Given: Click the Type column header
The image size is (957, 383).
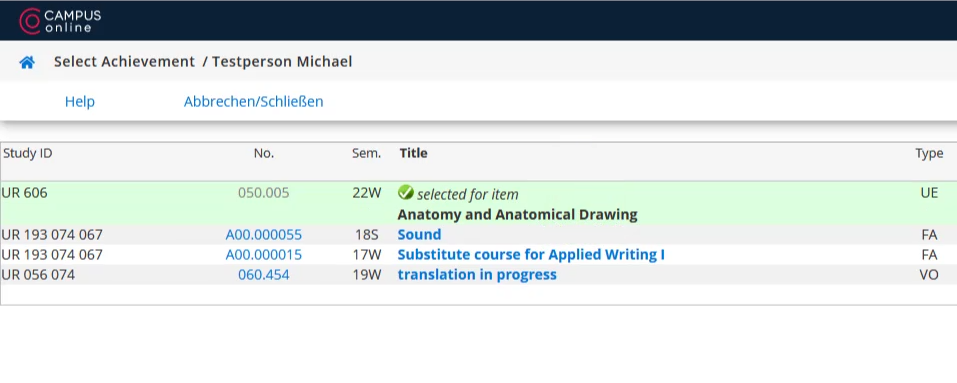Looking at the screenshot, I should click(929, 153).
